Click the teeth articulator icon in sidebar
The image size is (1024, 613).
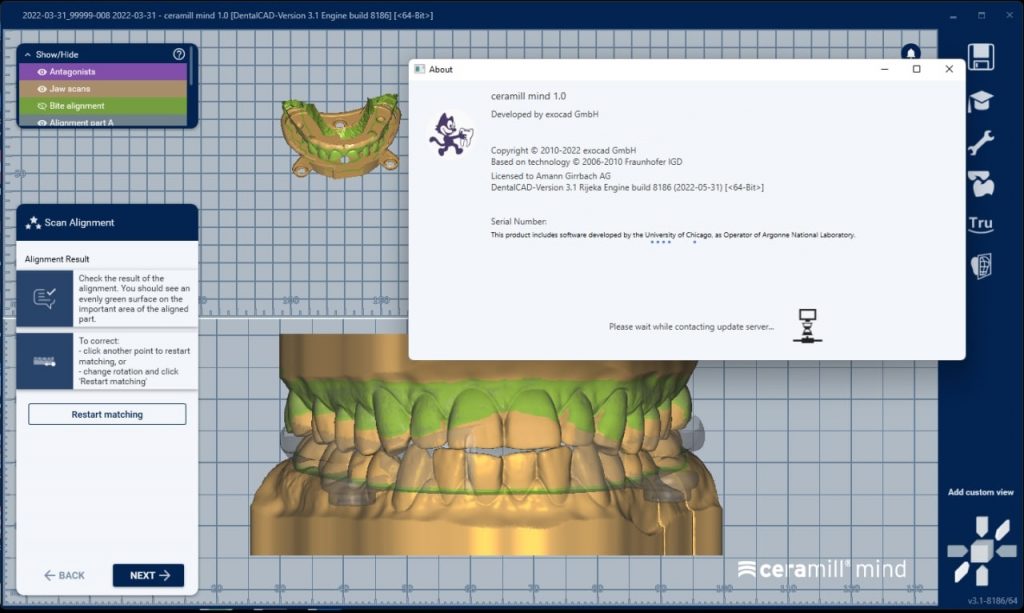point(981,184)
